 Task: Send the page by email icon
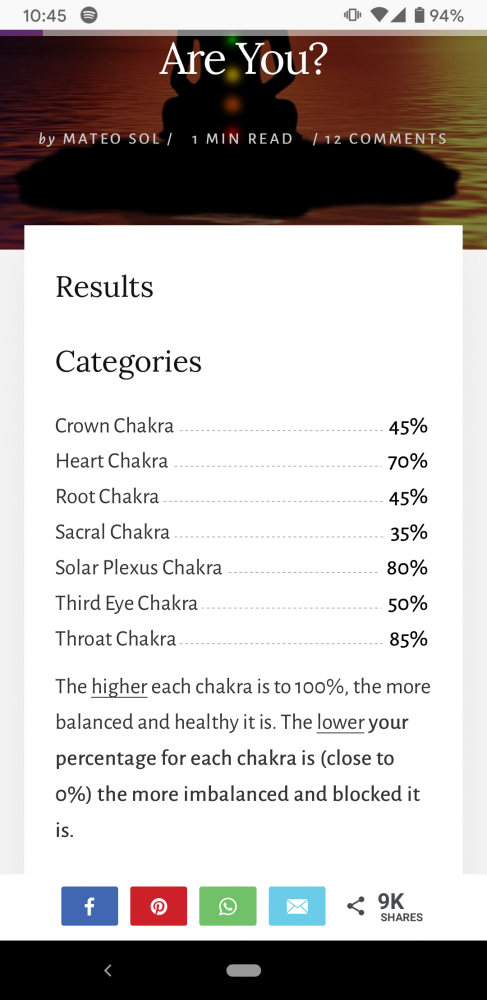tap(297, 906)
